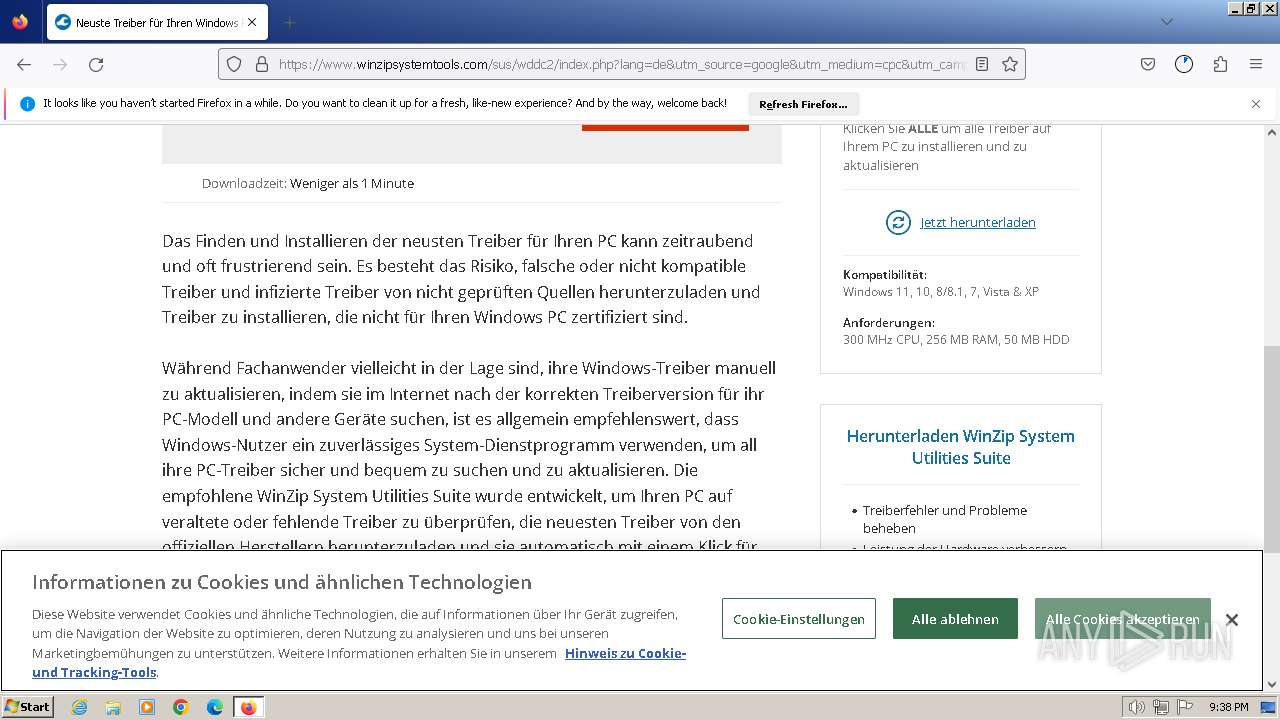The height and width of the screenshot is (720, 1280).
Task: Open Cookie-Einstellungen
Action: click(x=799, y=619)
